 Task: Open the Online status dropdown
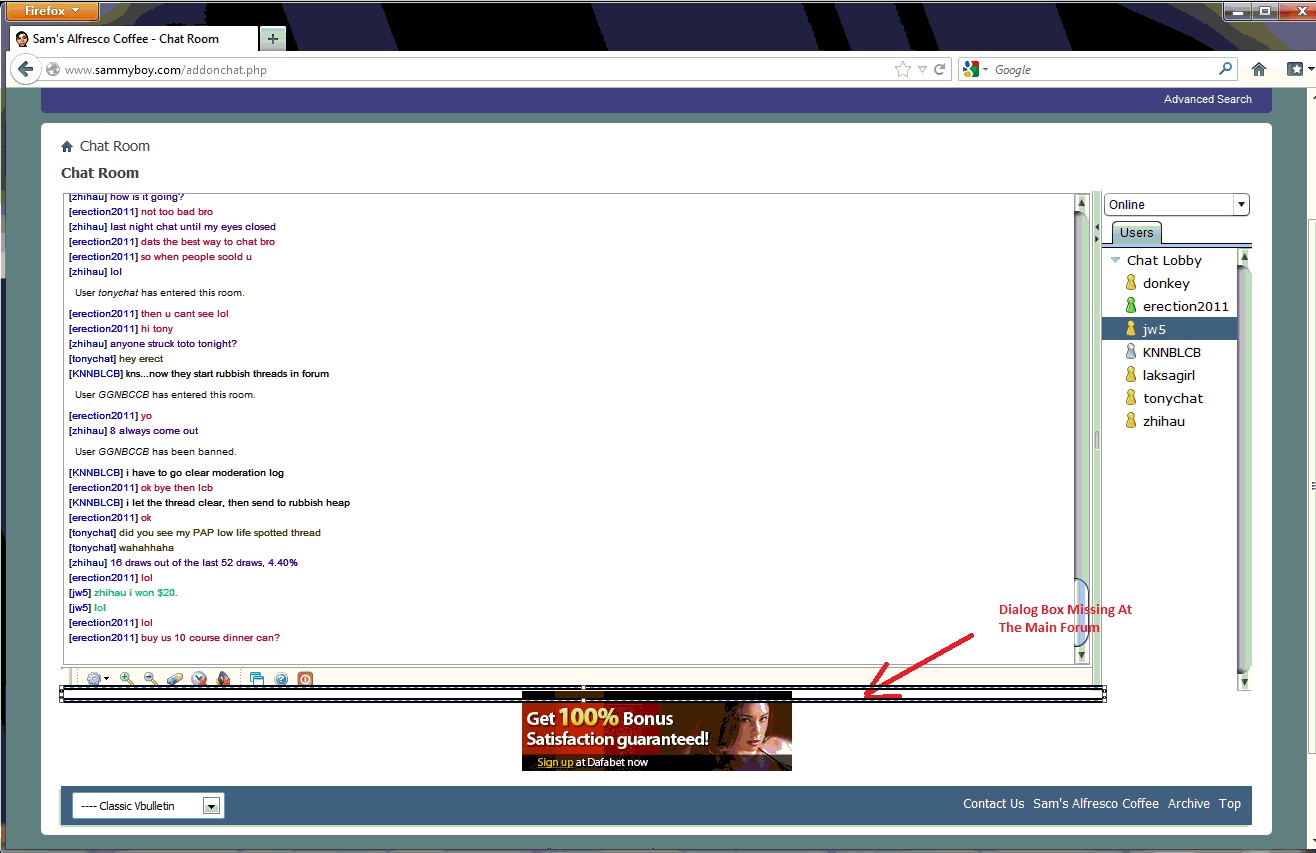pos(1176,204)
